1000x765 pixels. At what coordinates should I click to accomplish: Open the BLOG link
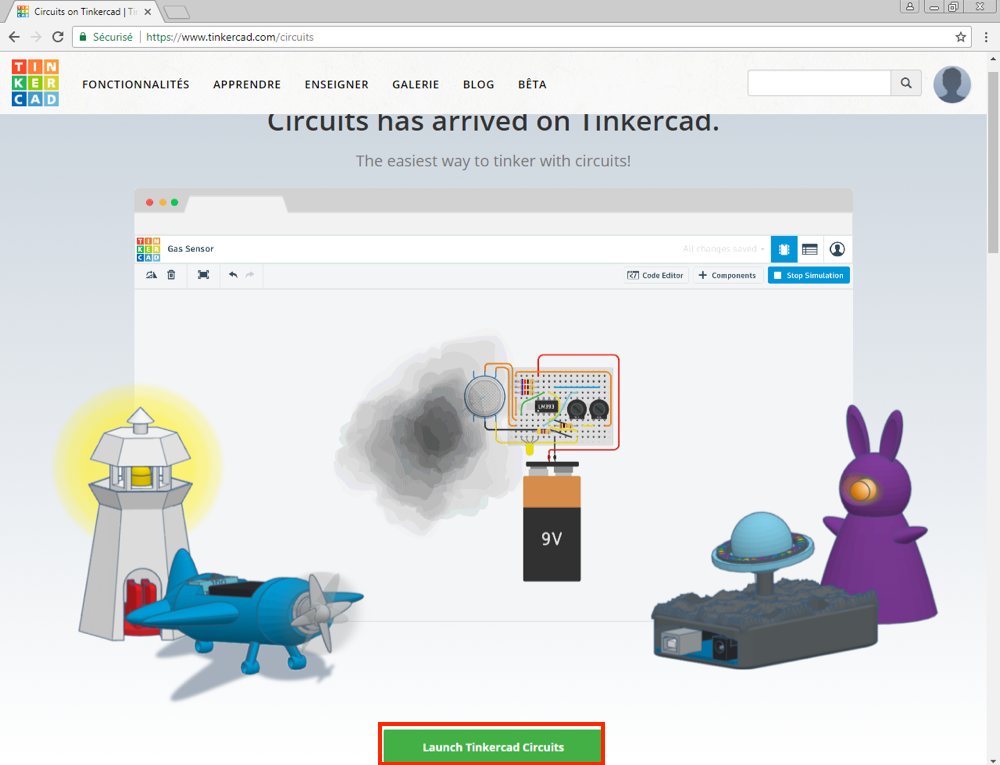point(478,84)
